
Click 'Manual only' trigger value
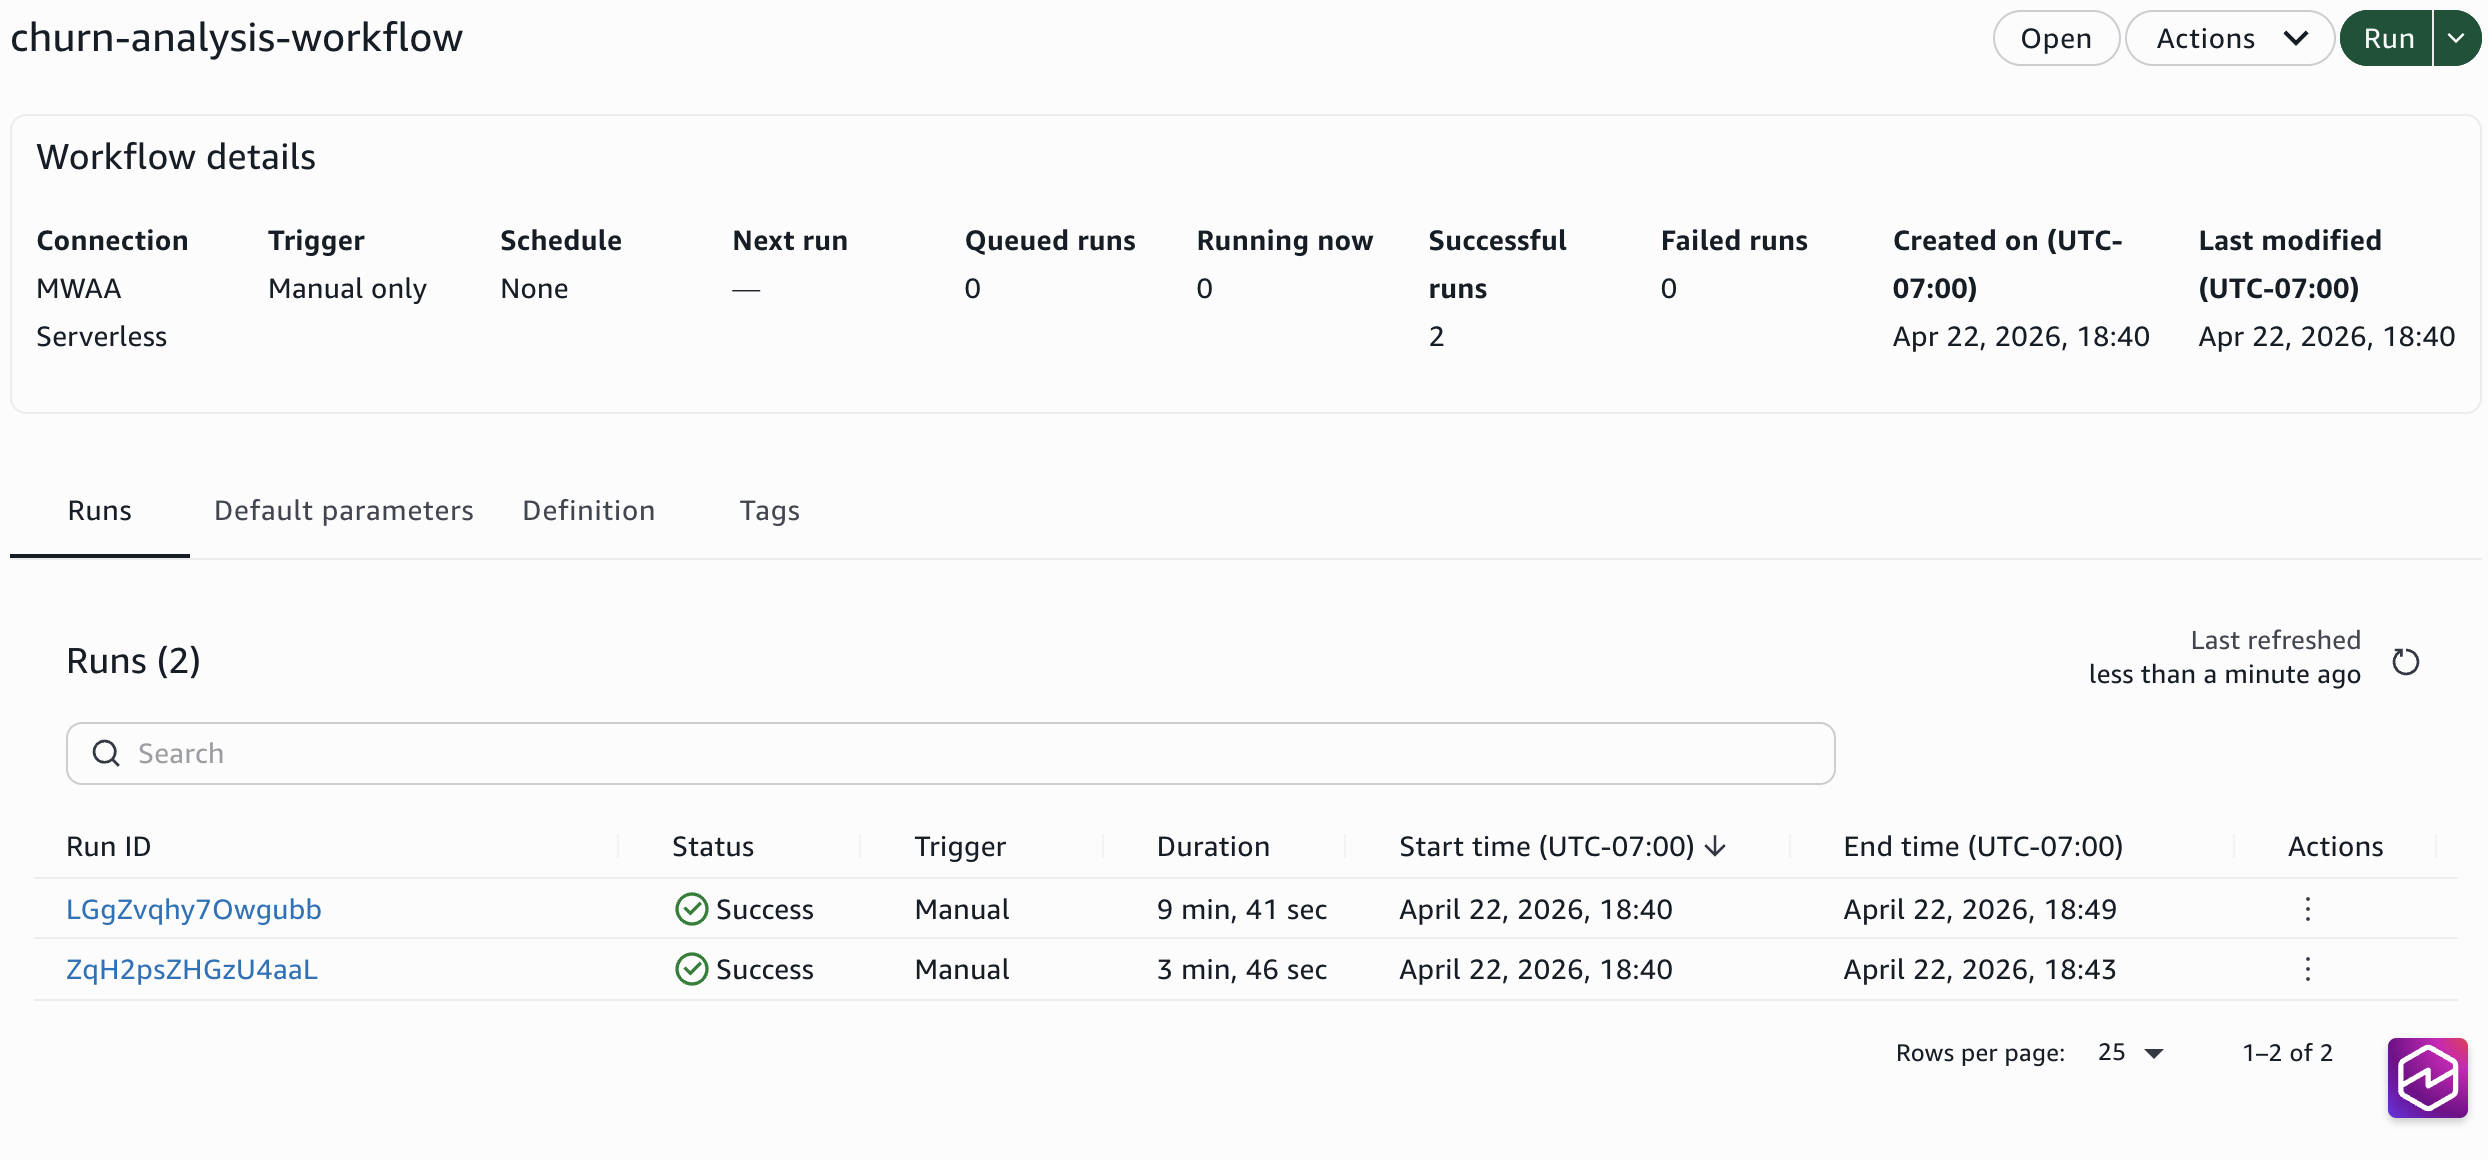click(347, 288)
